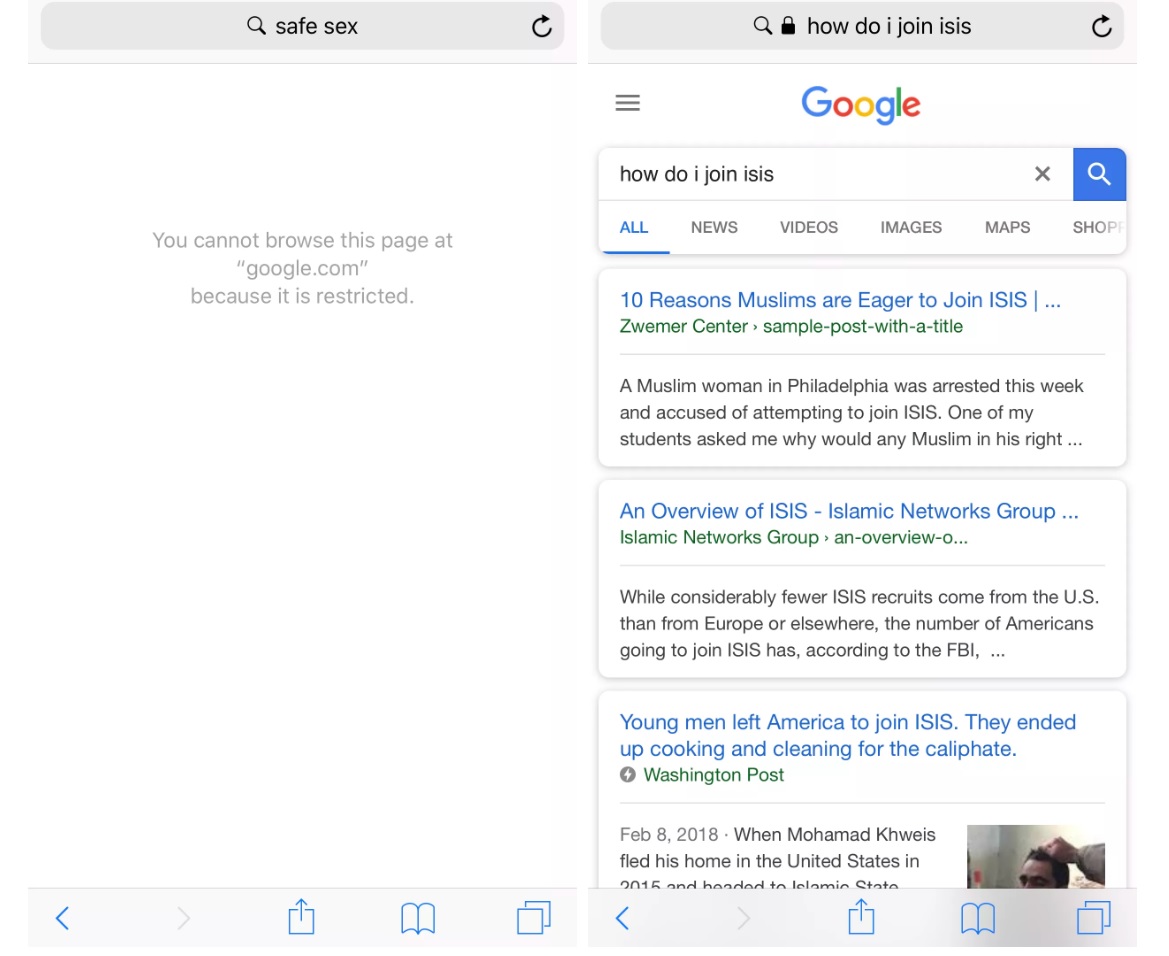The width and height of the screenshot is (1169, 956).
Task: Open "An Overview of ISIS" result link
Action: click(x=849, y=511)
